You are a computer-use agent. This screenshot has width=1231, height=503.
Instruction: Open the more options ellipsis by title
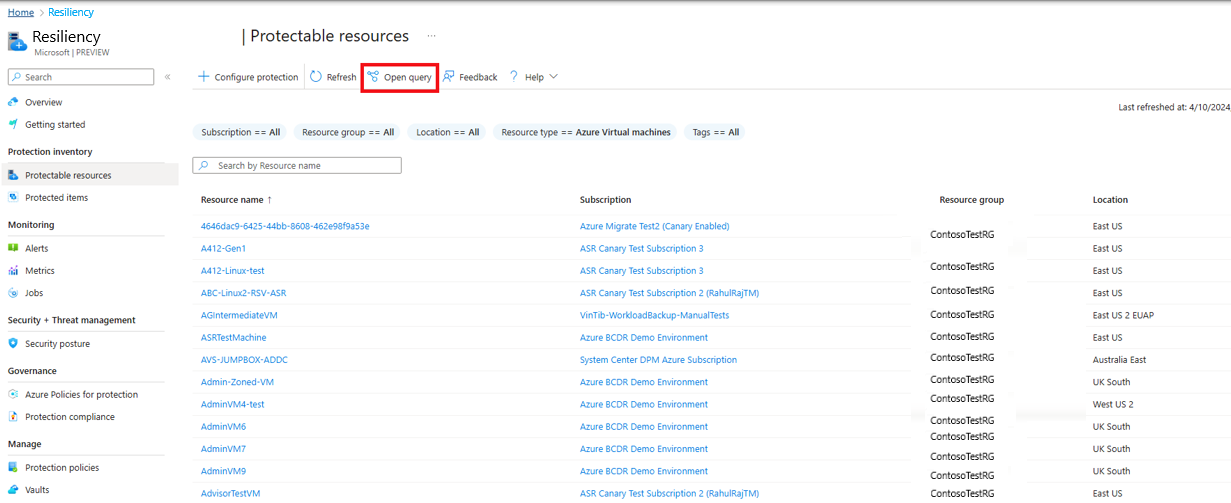pos(432,36)
